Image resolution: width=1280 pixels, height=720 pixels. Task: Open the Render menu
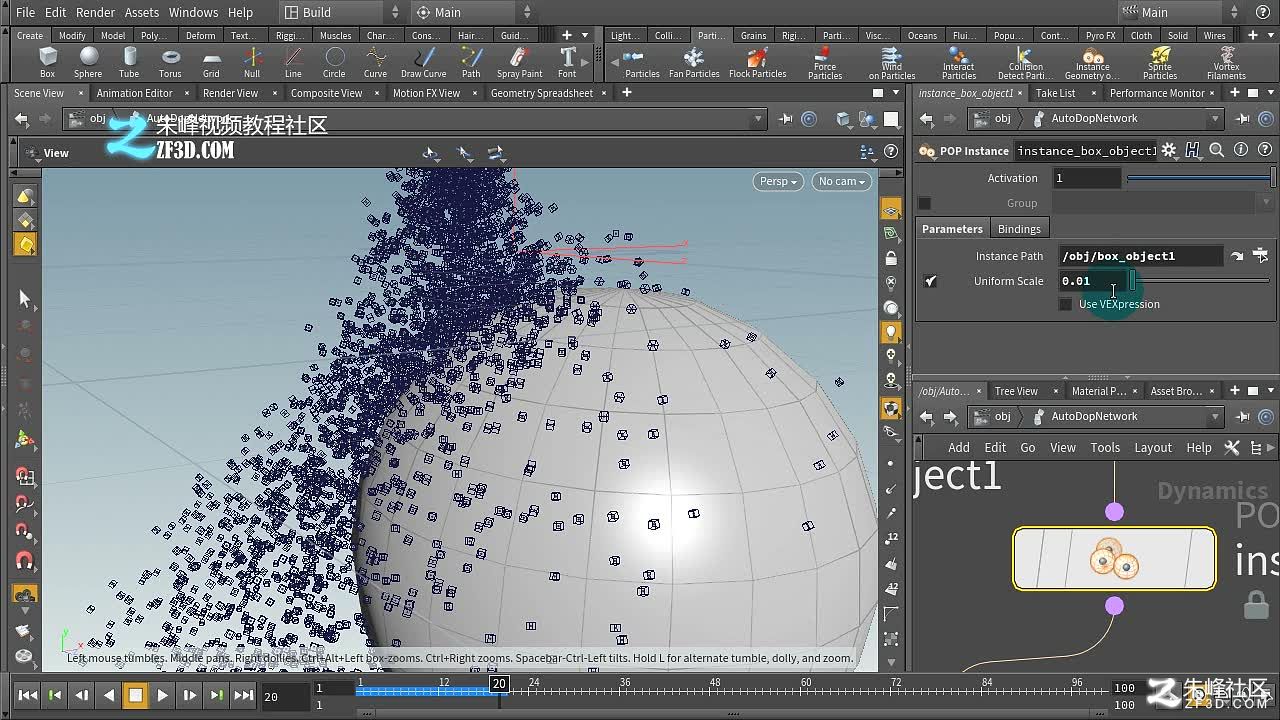(x=96, y=12)
